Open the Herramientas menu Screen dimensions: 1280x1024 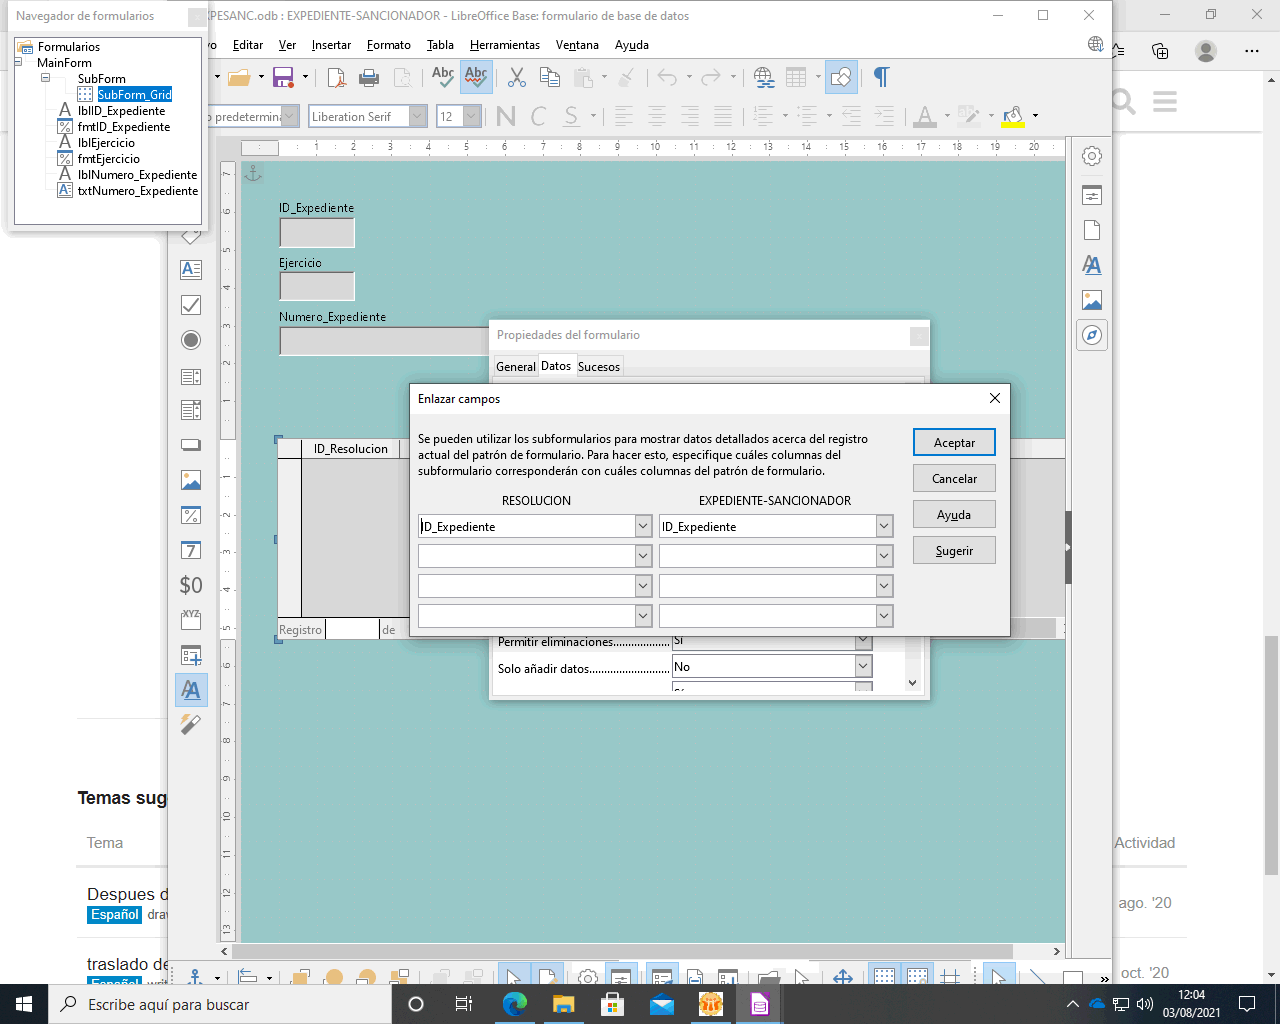(504, 45)
